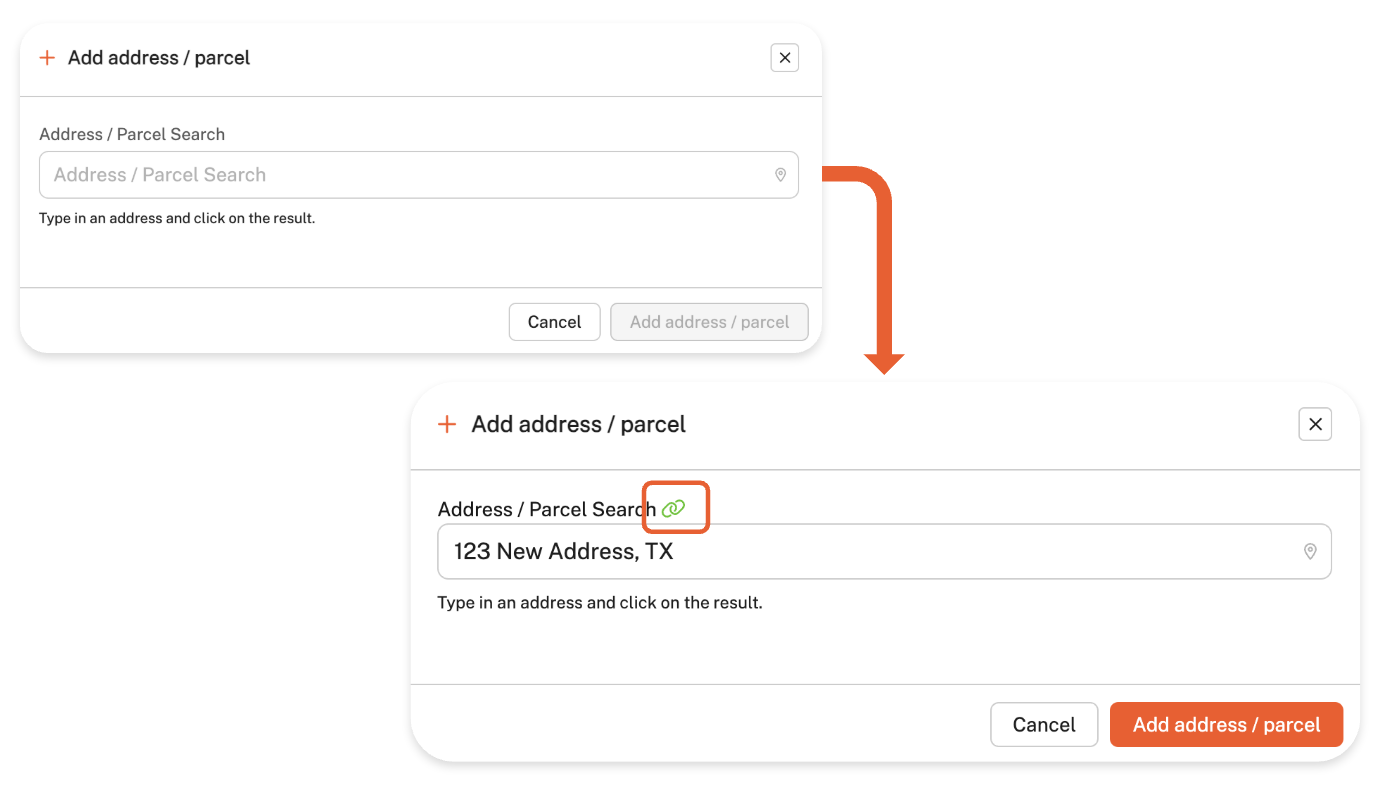Submit with the orange Add address / parcel button
The height and width of the screenshot is (786, 1380).
tap(1226, 725)
